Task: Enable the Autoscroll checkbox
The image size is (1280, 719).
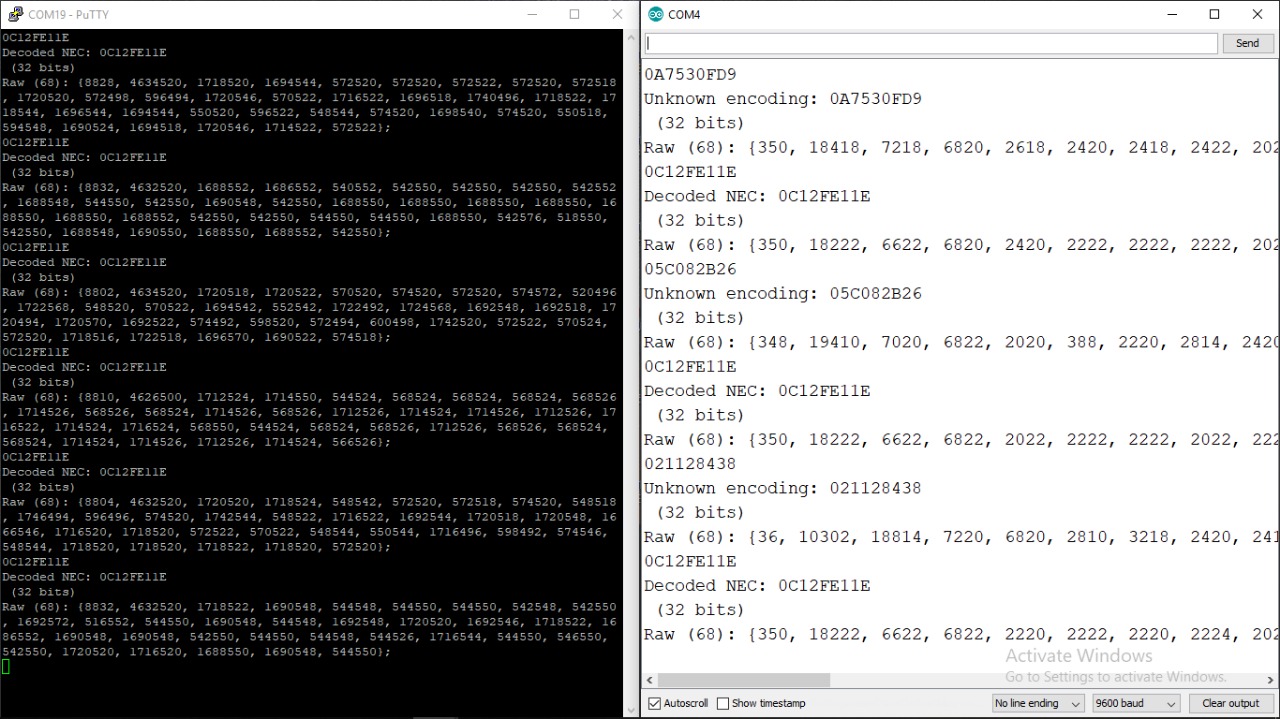Action: [x=655, y=703]
